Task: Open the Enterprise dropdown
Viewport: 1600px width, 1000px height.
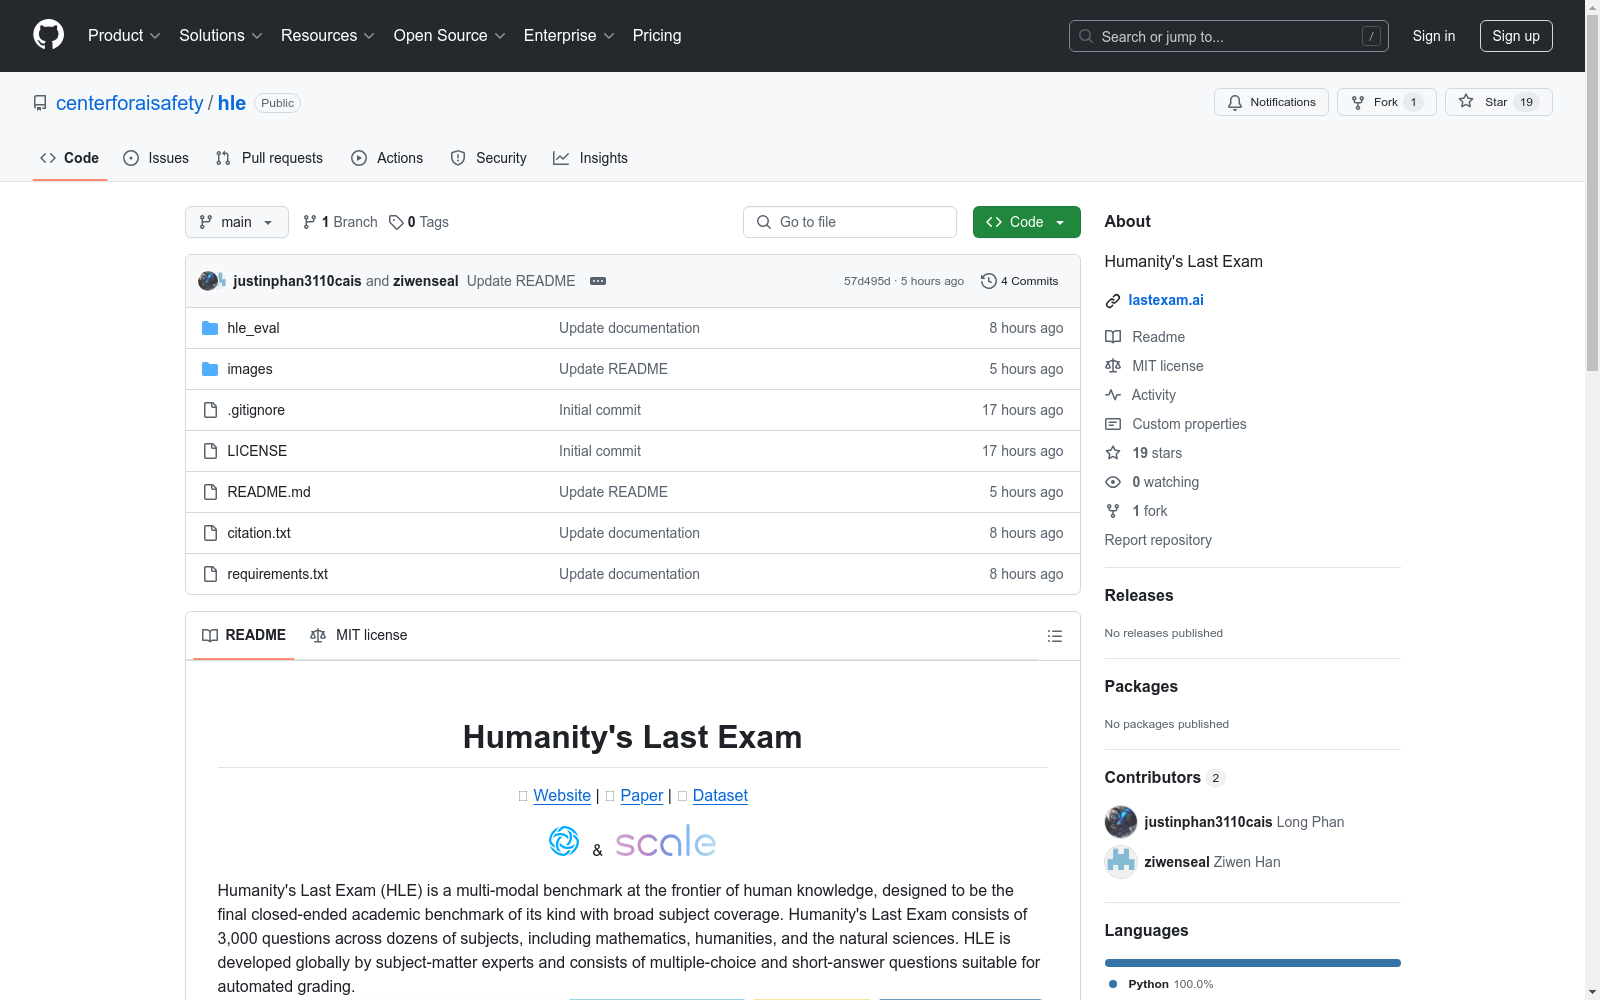Action: [569, 35]
